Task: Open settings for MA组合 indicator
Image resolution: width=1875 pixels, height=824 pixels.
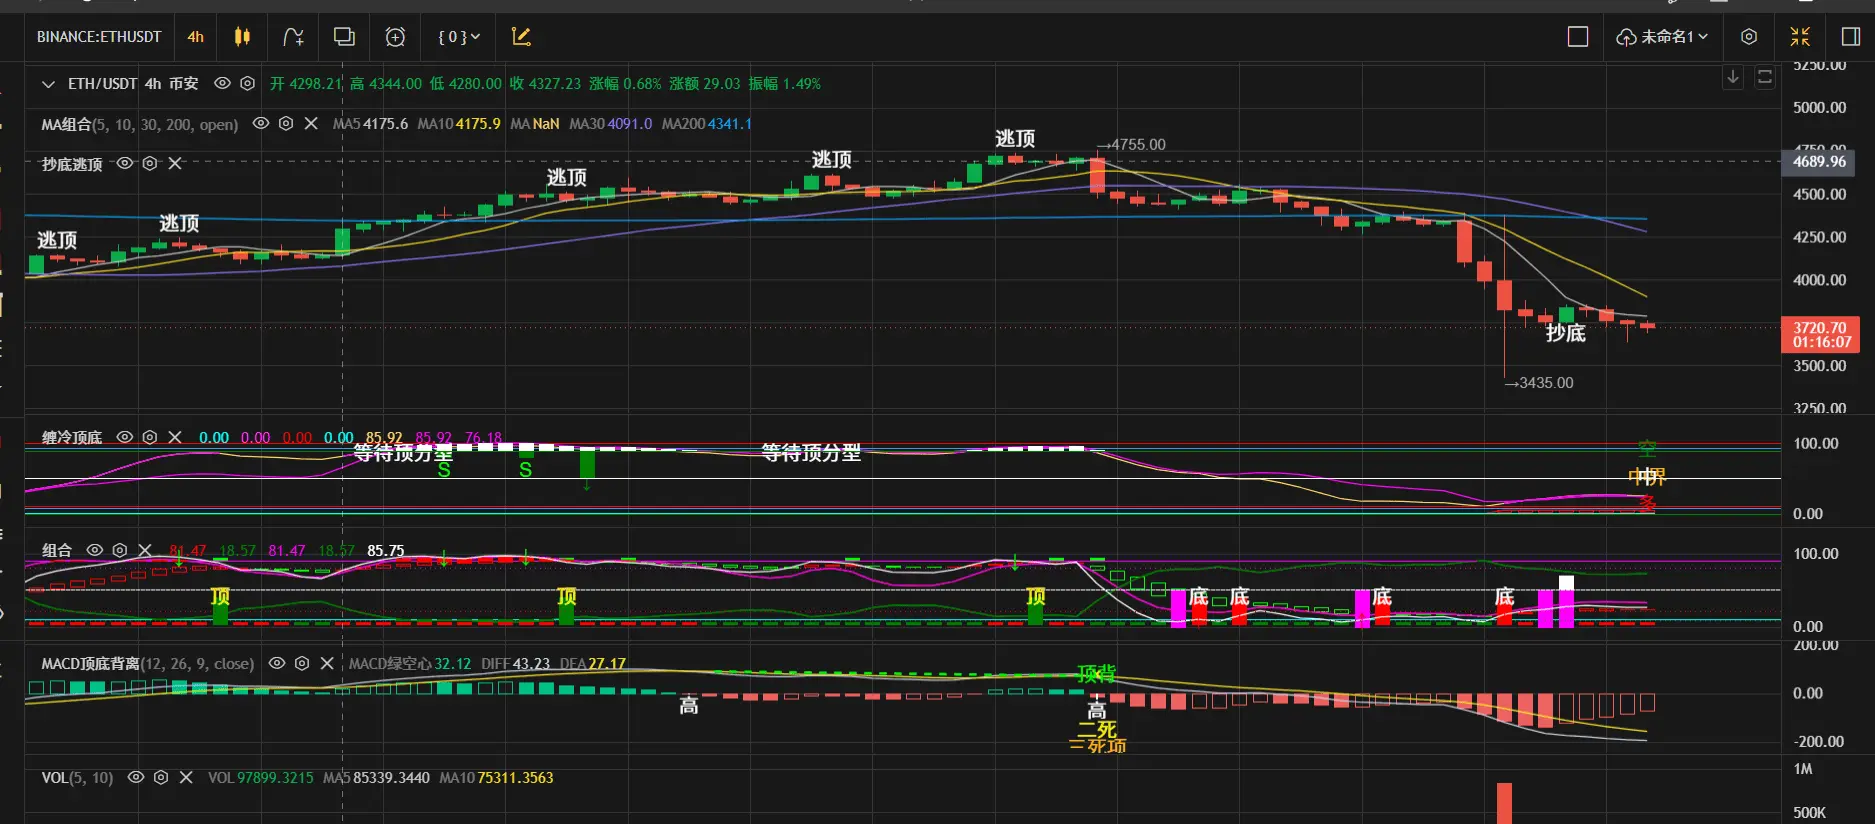Action: point(286,124)
